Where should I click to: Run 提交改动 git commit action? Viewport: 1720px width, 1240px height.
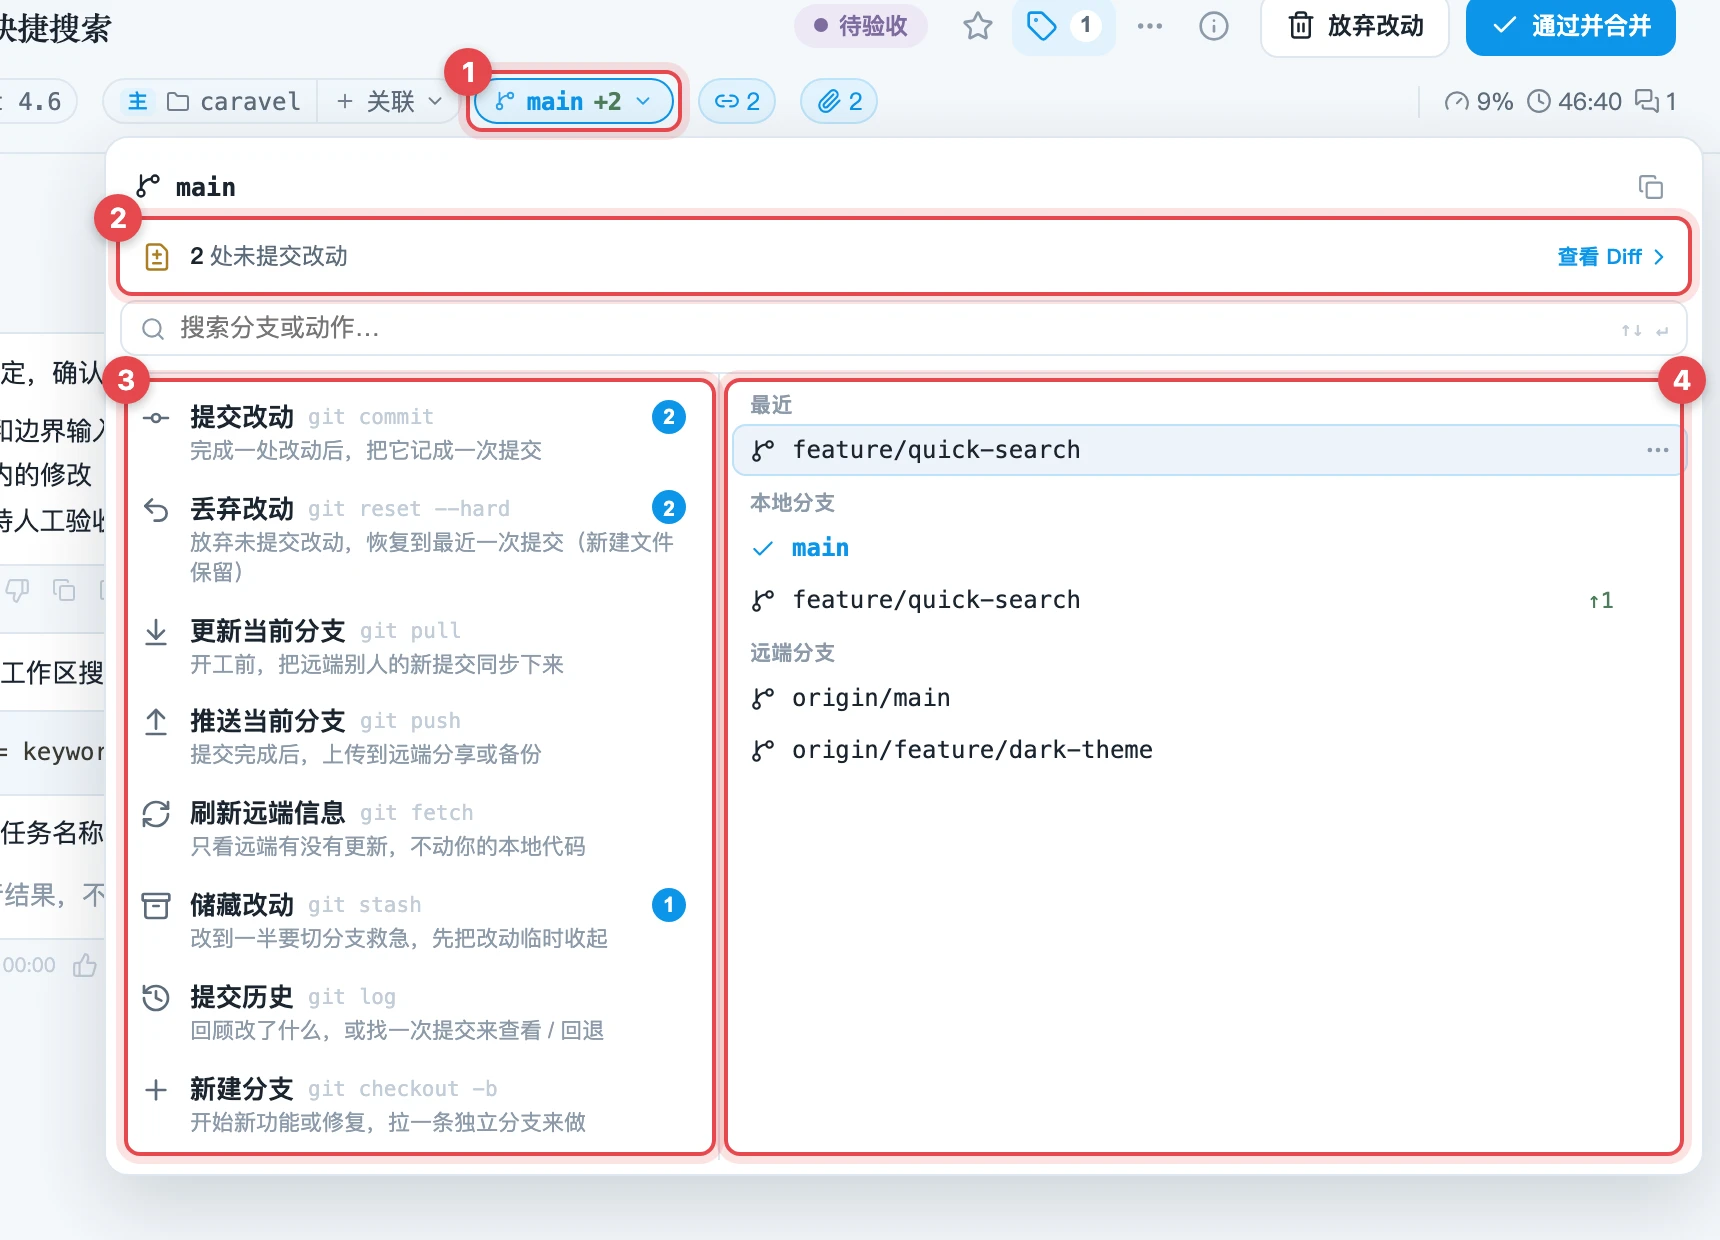click(x=418, y=432)
